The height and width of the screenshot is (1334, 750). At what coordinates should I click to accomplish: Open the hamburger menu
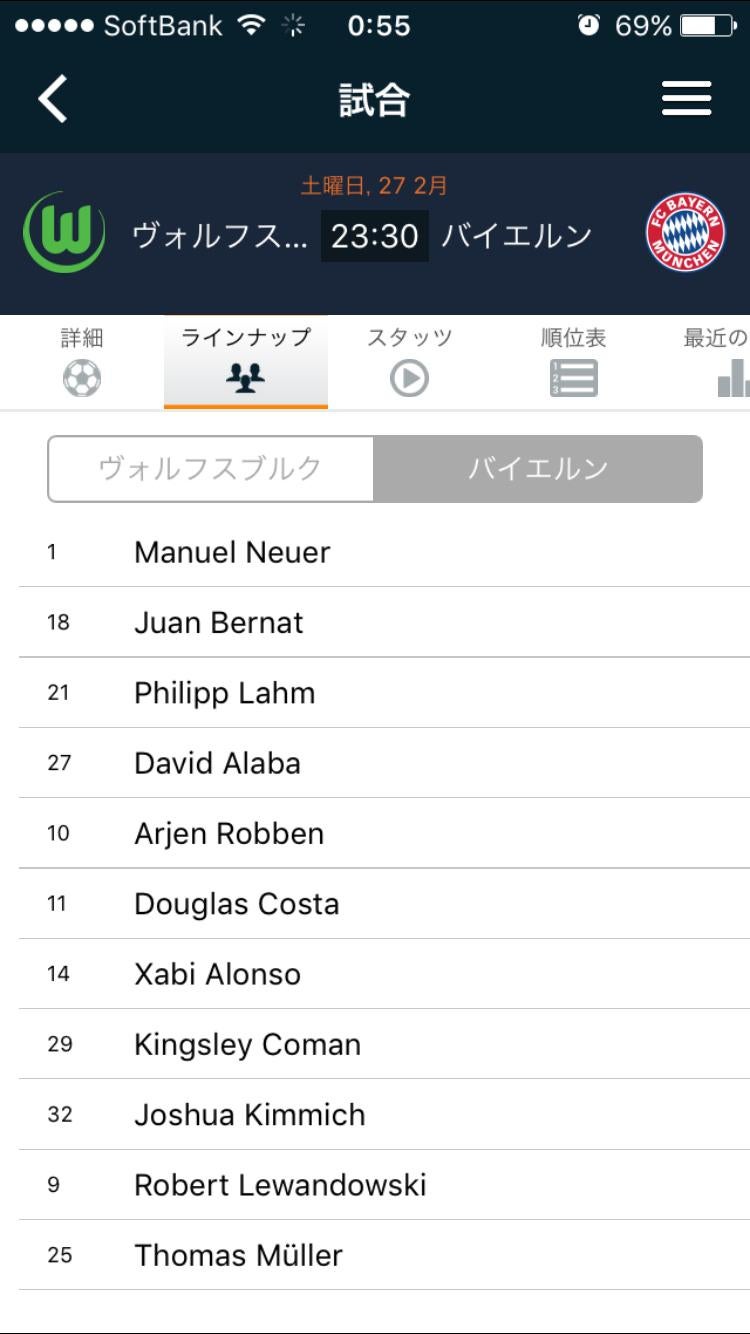tap(686, 99)
